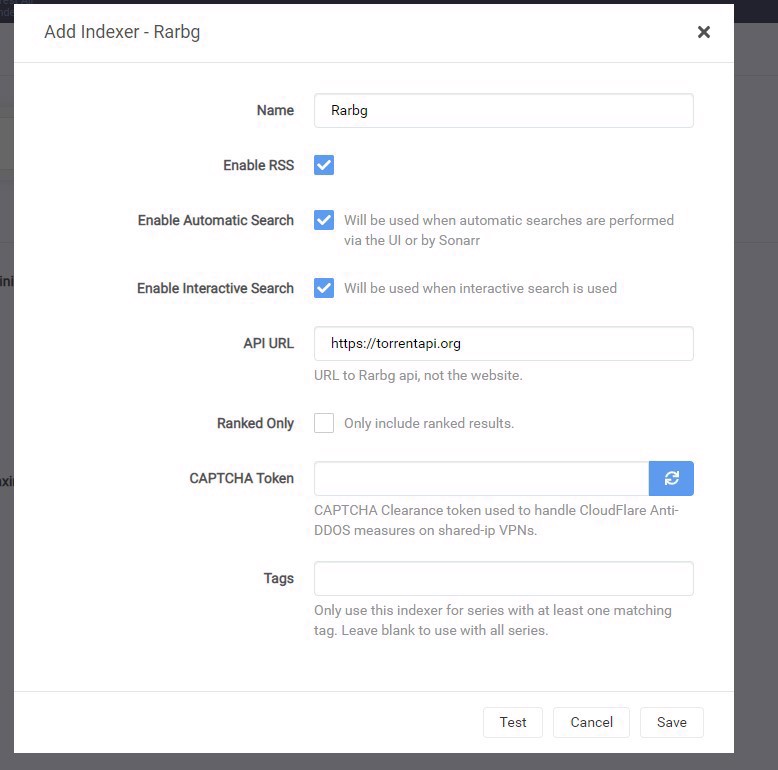Click the Tags matching-tag help text
Viewport: 778px width, 770px height.
[x=493, y=620]
